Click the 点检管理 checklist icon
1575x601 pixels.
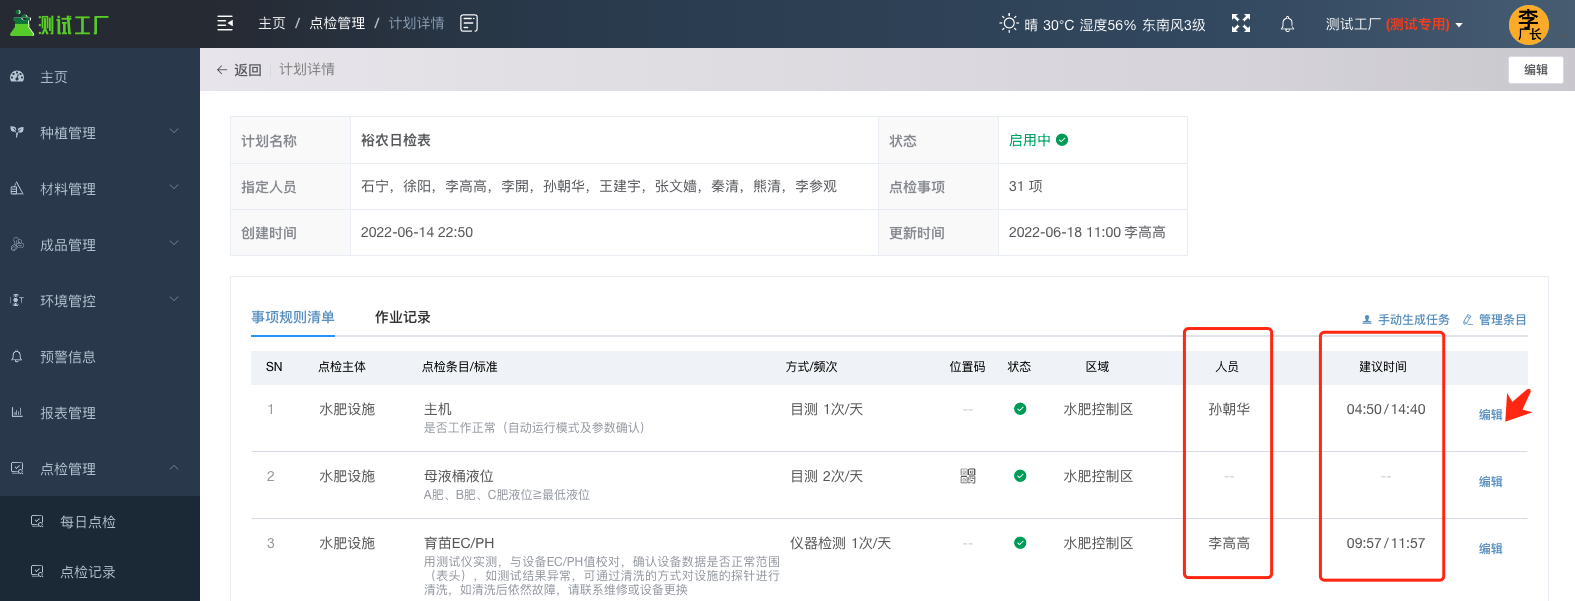[x=17, y=468]
